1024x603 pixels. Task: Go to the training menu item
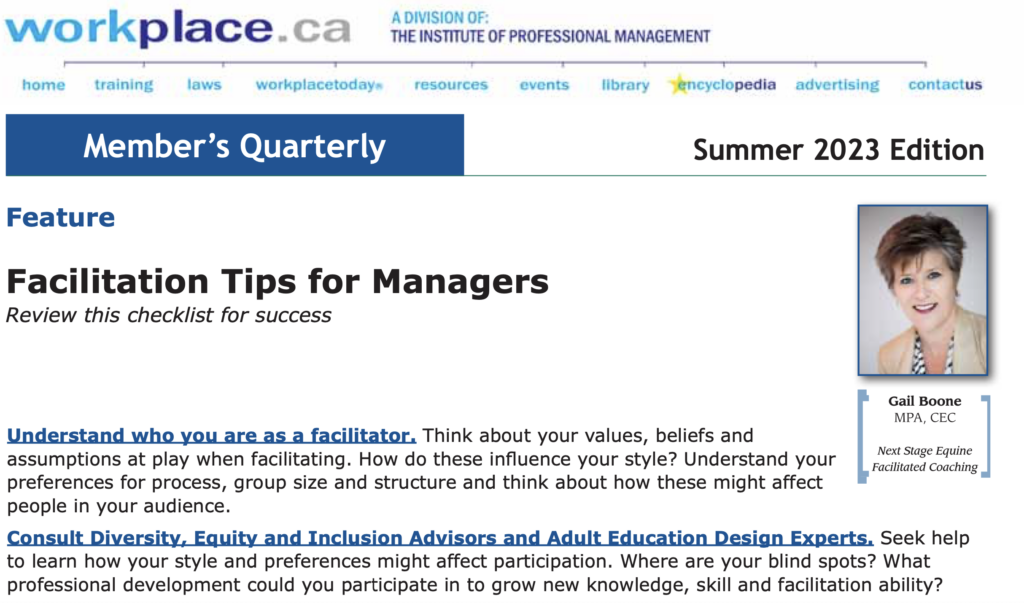124,85
